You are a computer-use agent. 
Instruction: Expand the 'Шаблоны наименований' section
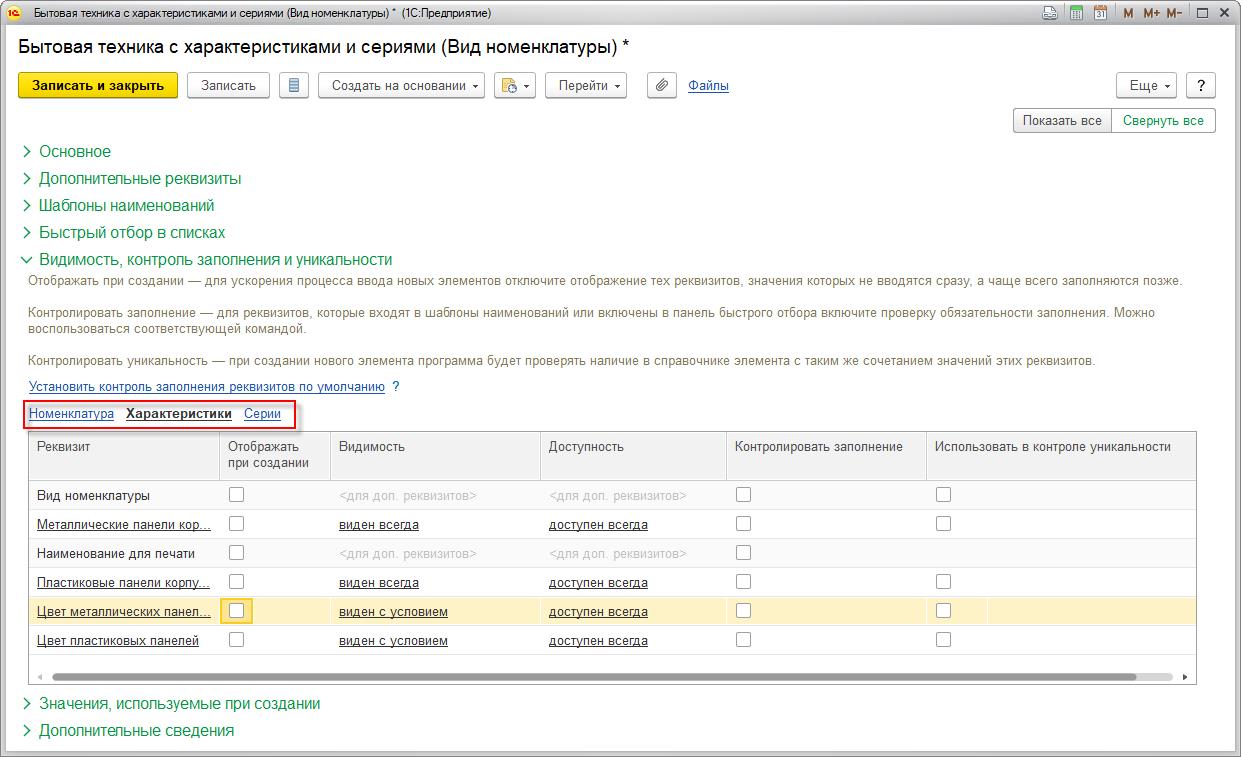coord(127,206)
